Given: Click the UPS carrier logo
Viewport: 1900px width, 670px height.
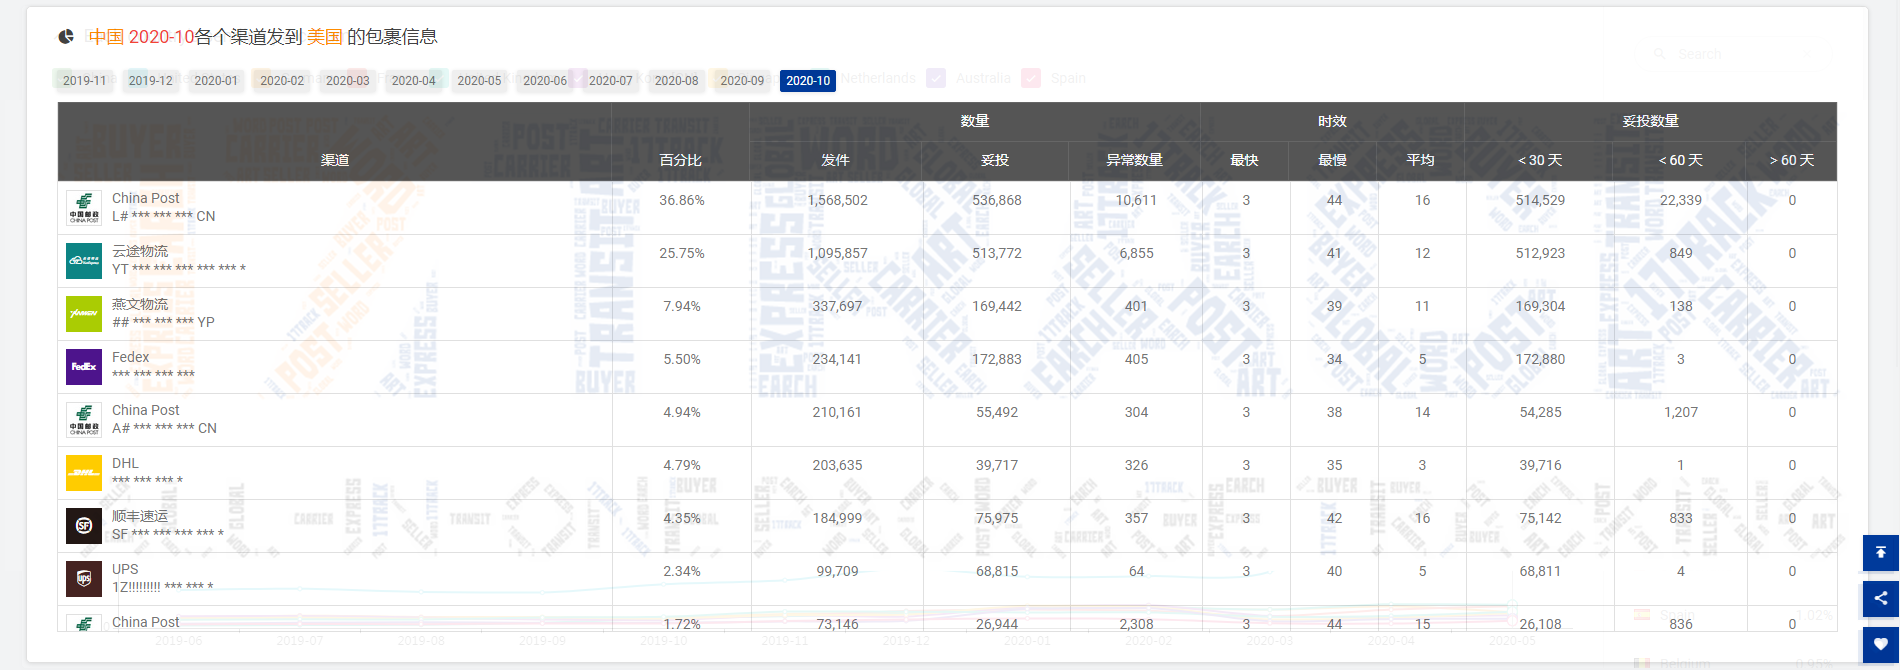Looking at the screenshot, I should [84, 579].
